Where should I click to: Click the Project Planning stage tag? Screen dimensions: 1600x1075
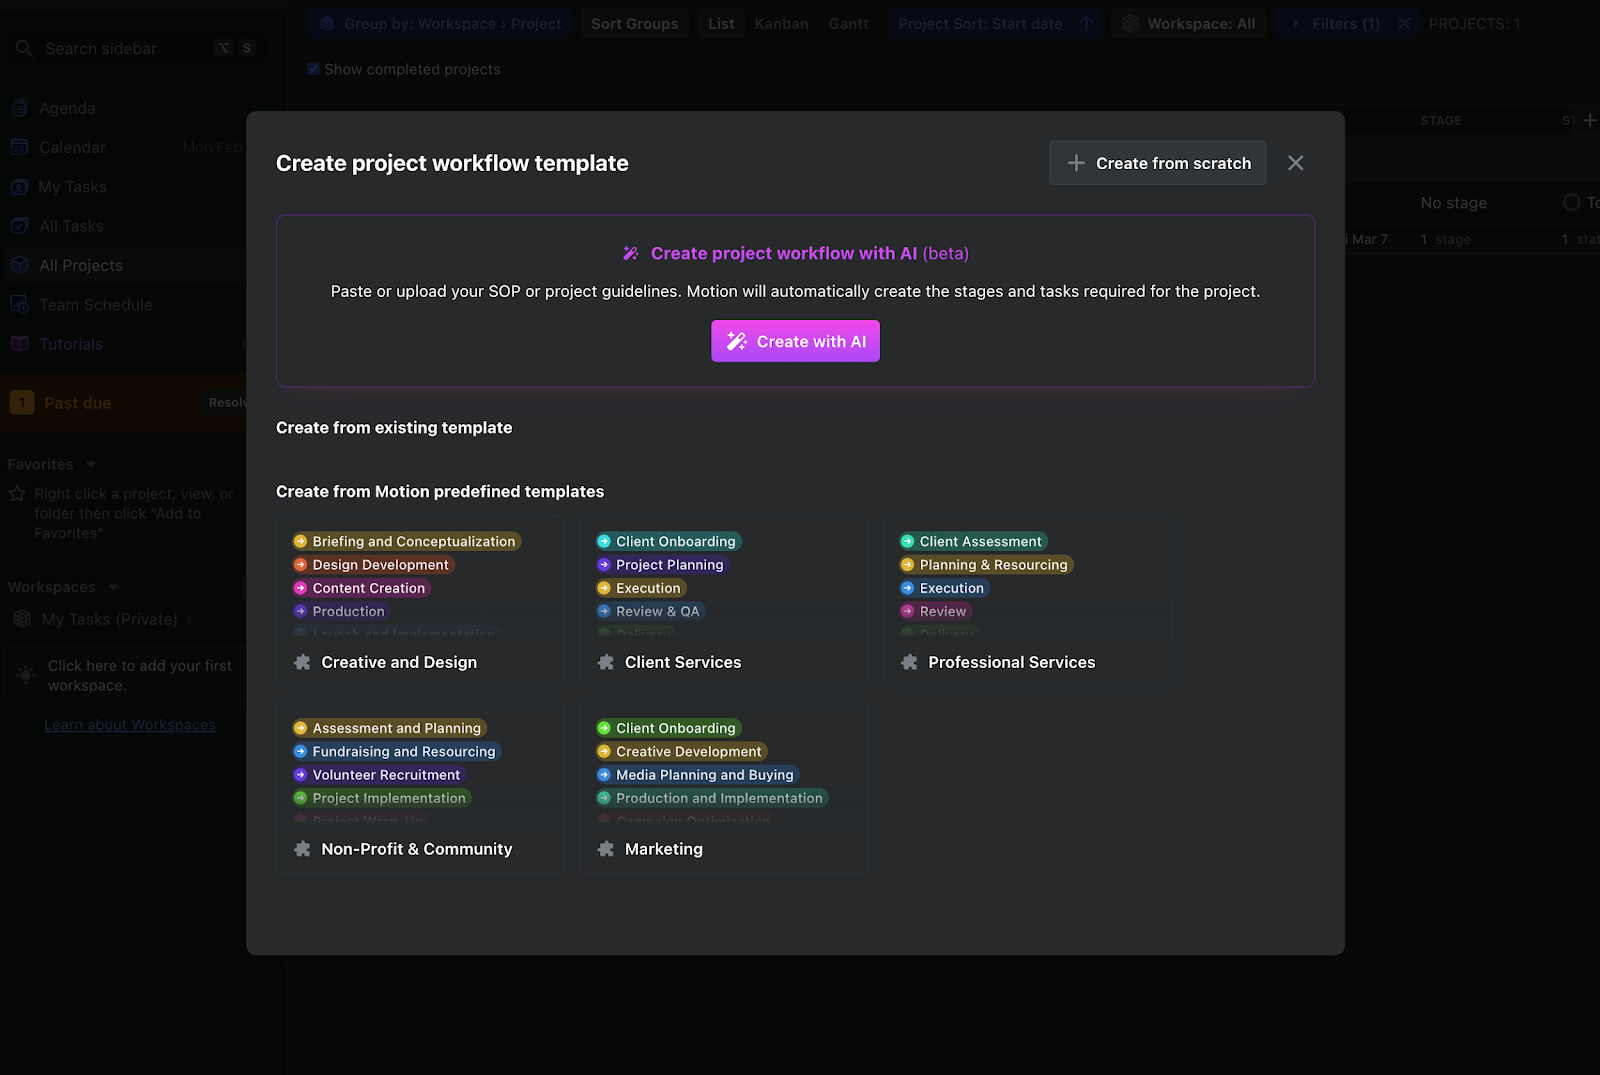pos(662,565)
